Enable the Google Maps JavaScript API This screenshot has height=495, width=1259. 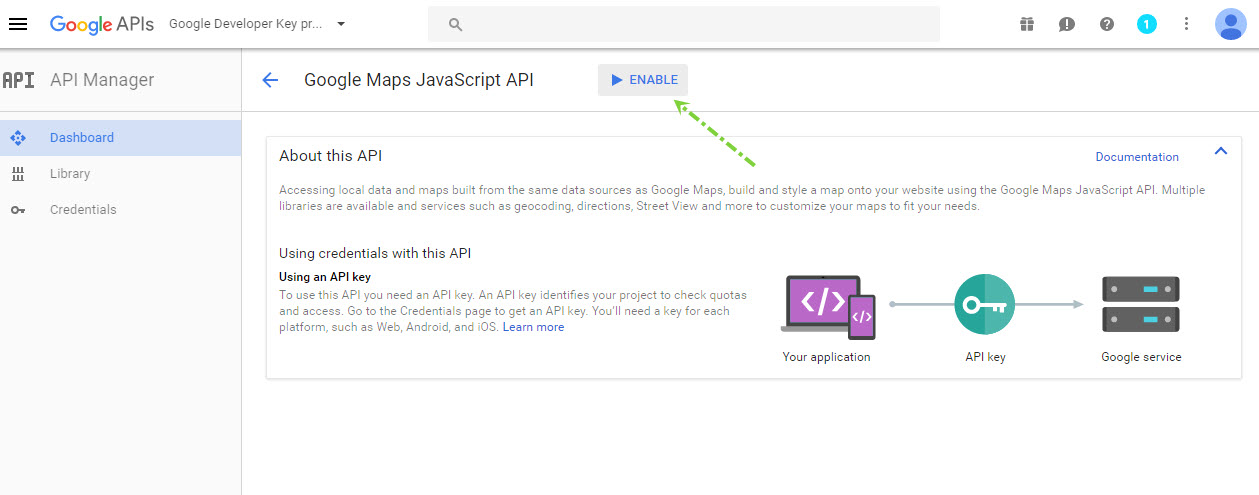tap(643, 80)
